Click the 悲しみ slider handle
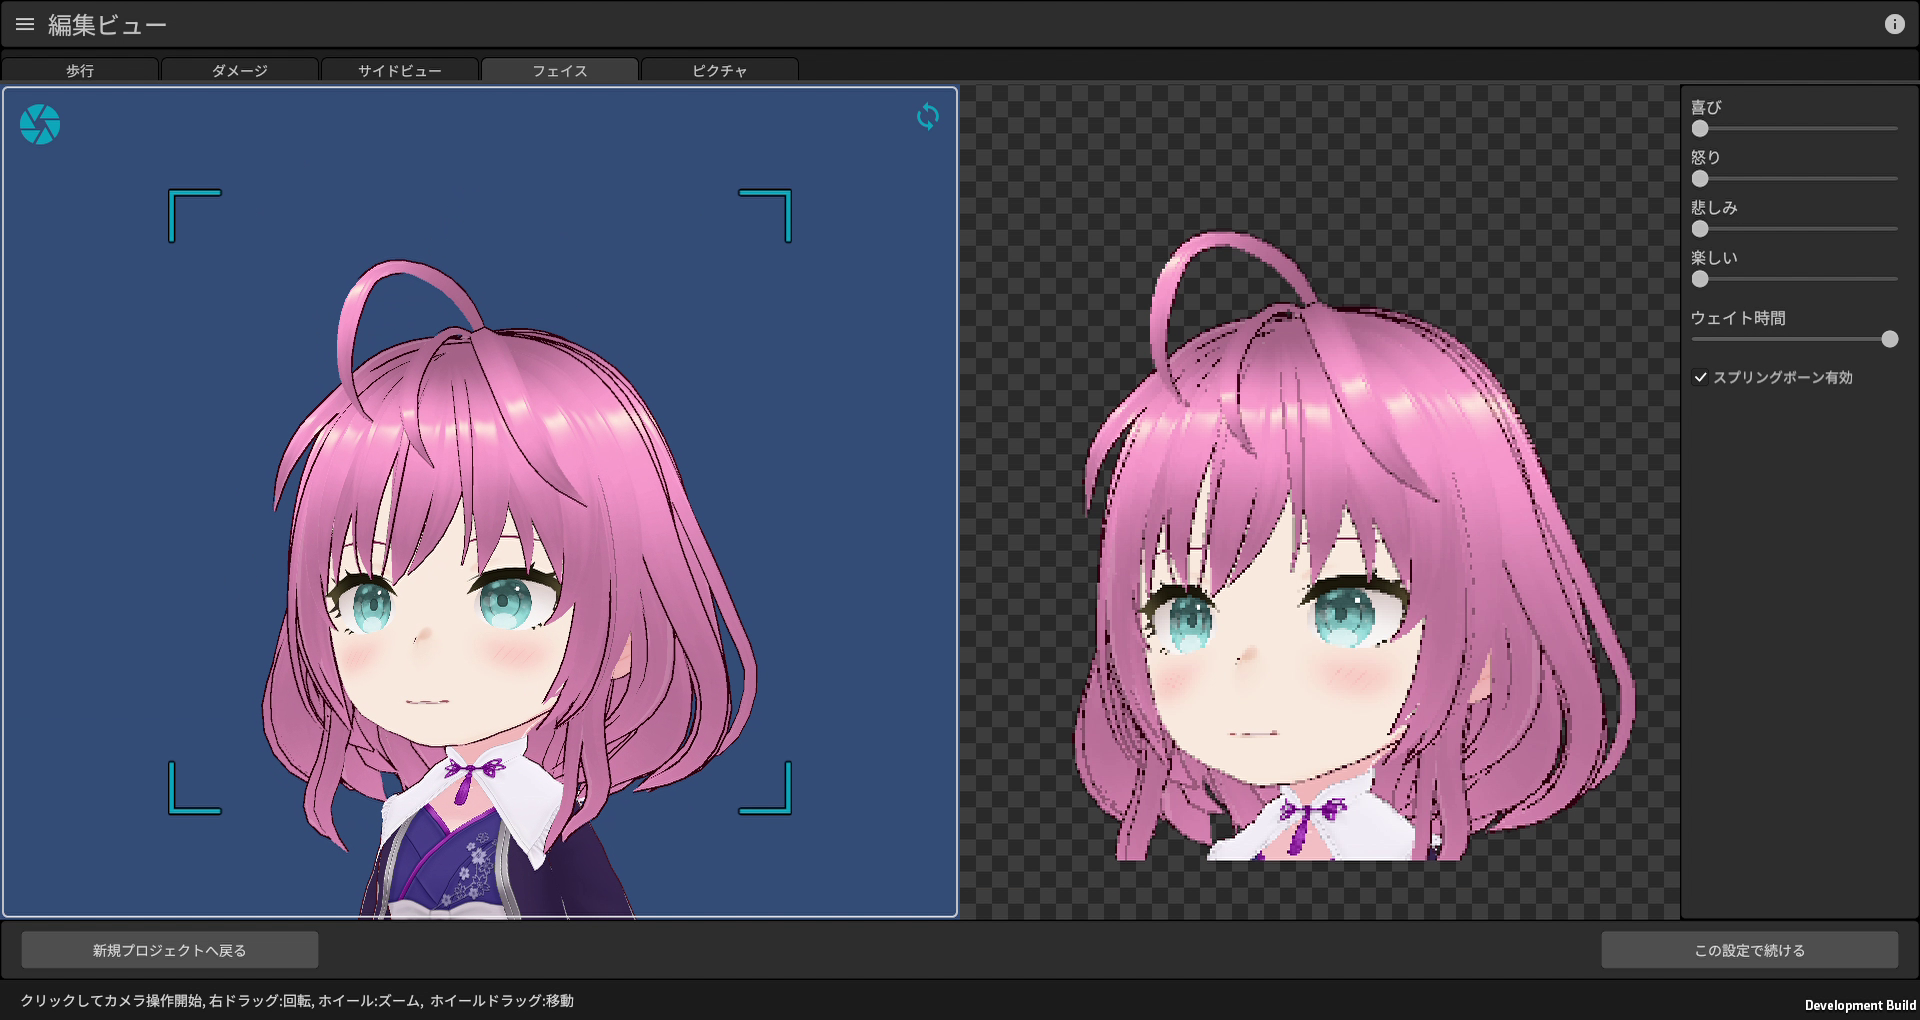The width and height of the screenshot is (1920, 1020). (x=1700, y=229)
